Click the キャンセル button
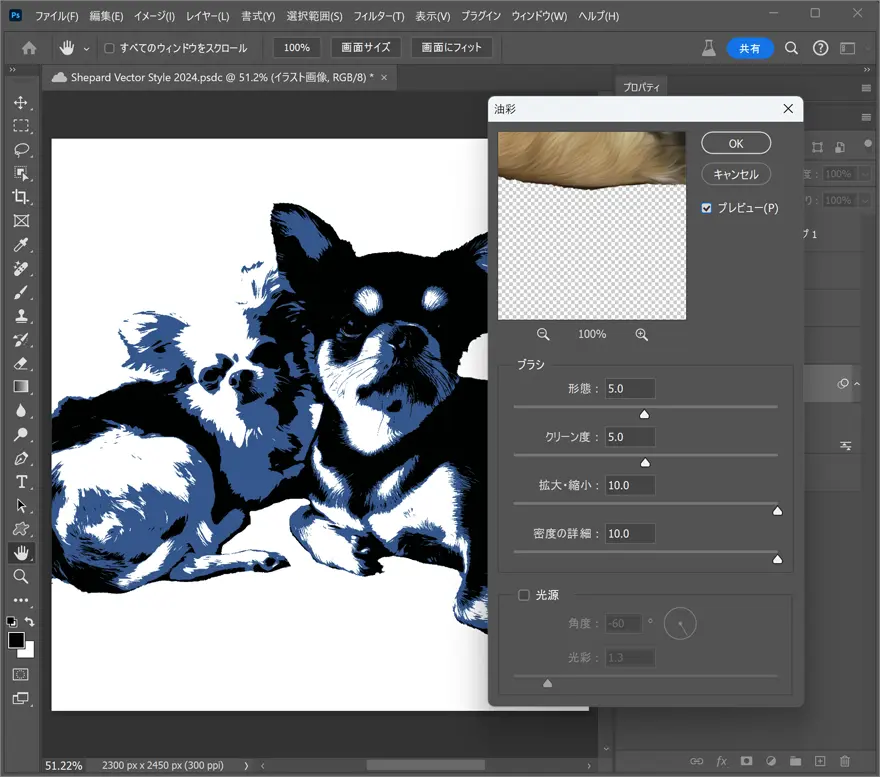Viewport: 880px width, 777px height. (x=735, y=174)
